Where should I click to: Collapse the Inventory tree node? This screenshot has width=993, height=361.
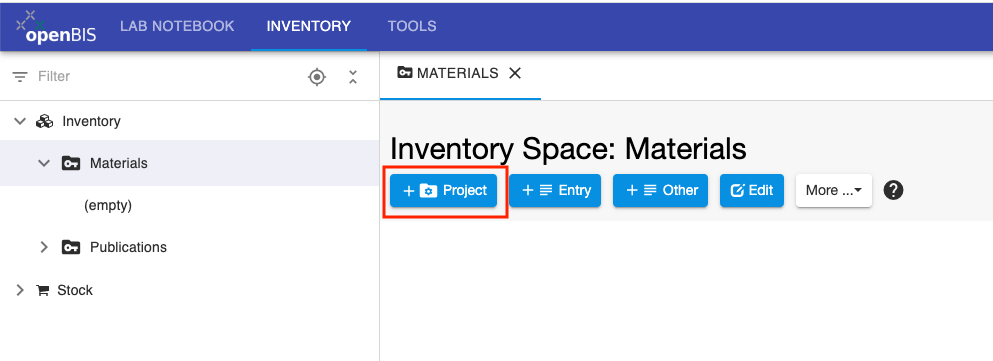(x=20, y=121)
